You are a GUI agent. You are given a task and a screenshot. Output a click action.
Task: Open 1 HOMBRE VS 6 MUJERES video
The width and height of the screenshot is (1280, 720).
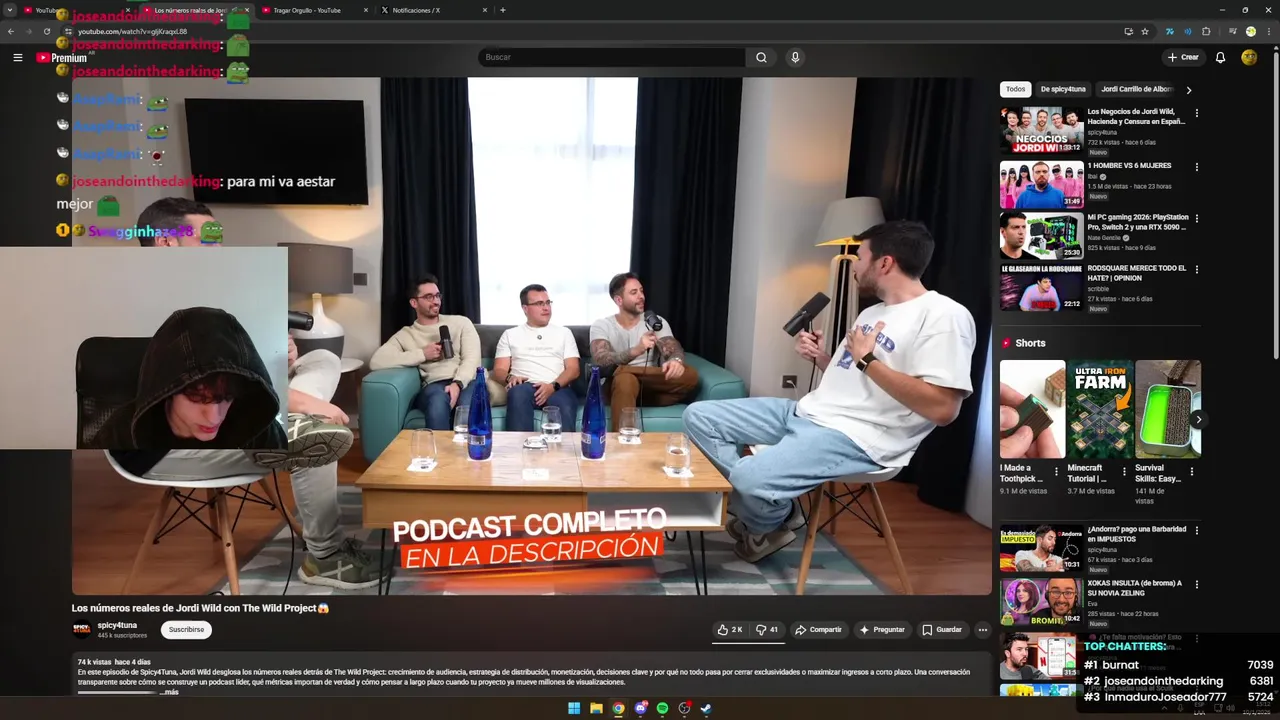[x=1041, y=184]
